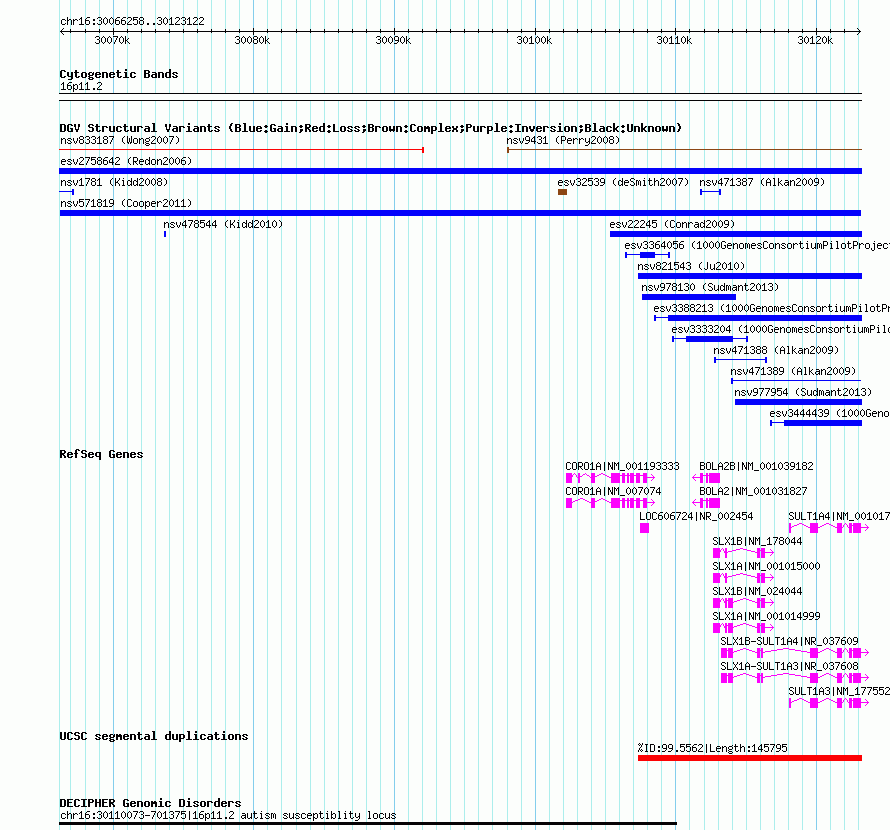Click the nsv471389 (Alkan2009) label

point(793,371)
